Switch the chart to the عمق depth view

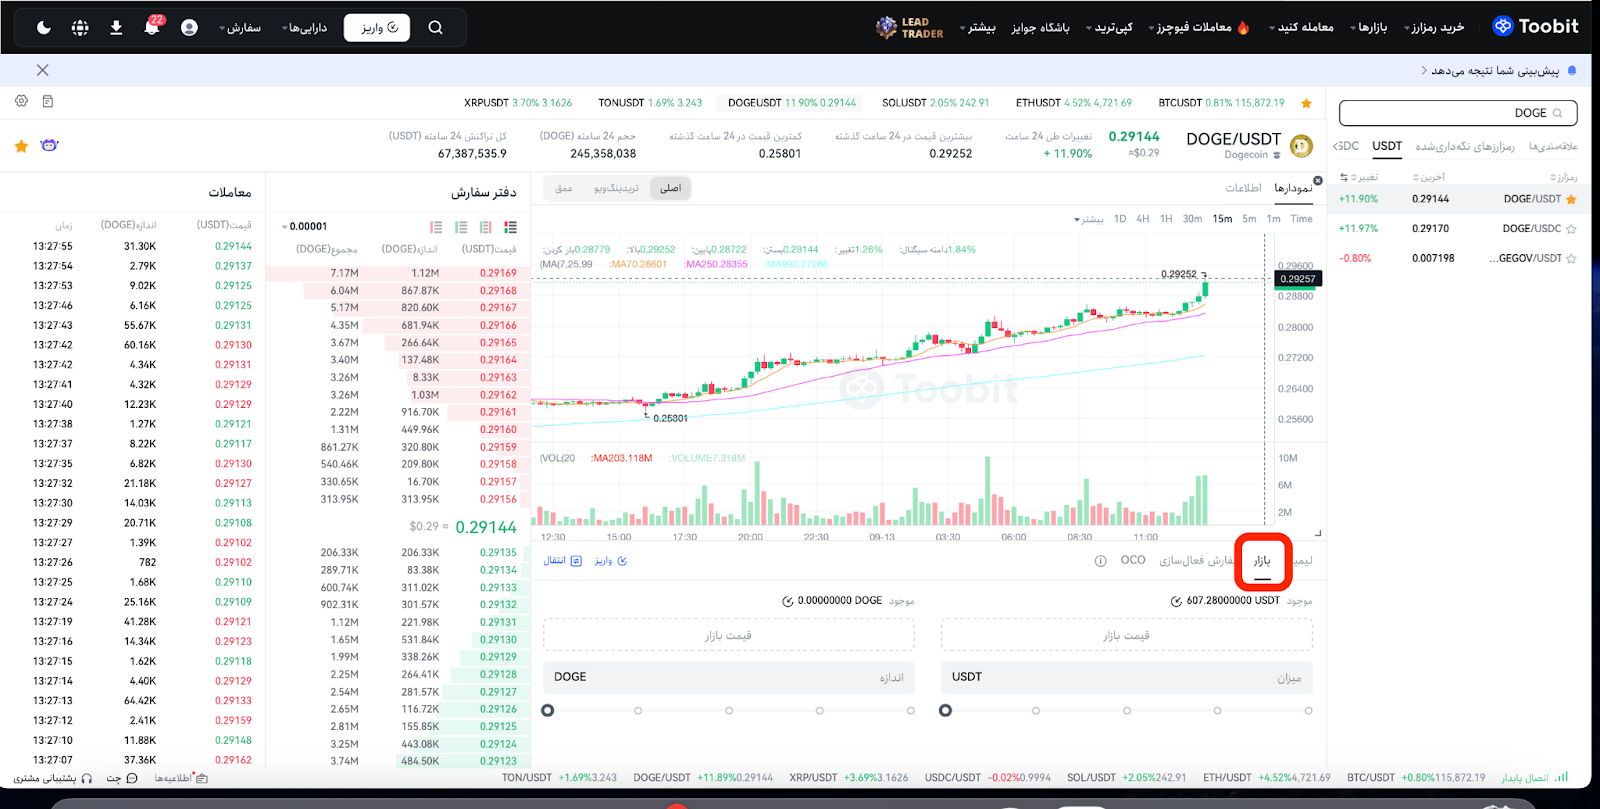coord(564,188)
